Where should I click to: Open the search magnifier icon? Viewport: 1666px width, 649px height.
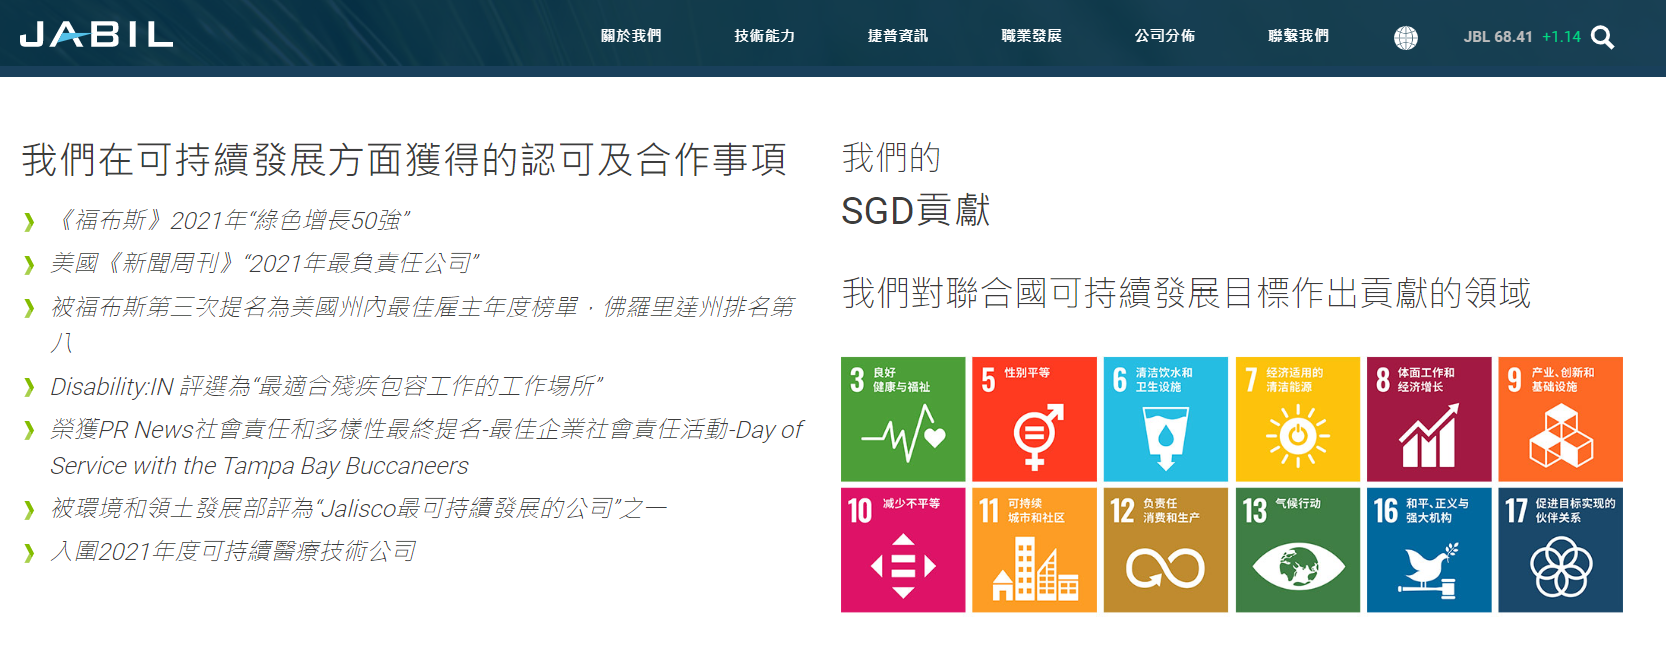[1602, 37]
